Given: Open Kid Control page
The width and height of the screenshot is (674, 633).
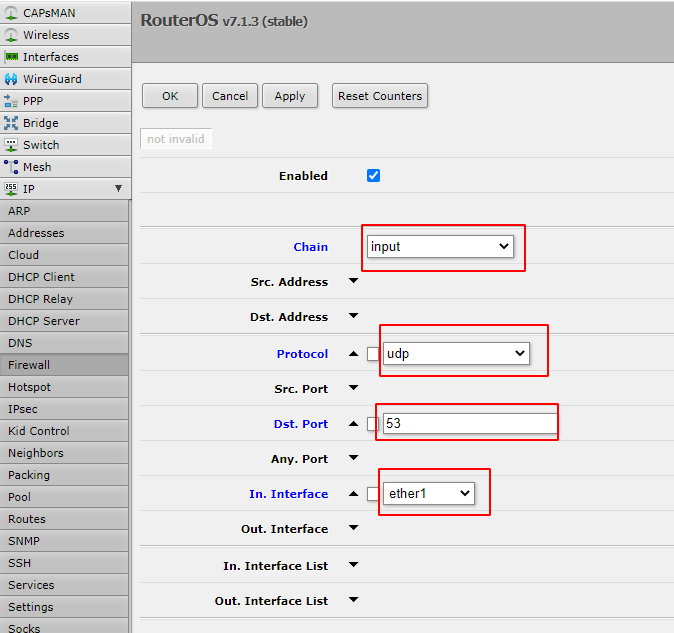Looking at the screenshot, I should [64, 431].
